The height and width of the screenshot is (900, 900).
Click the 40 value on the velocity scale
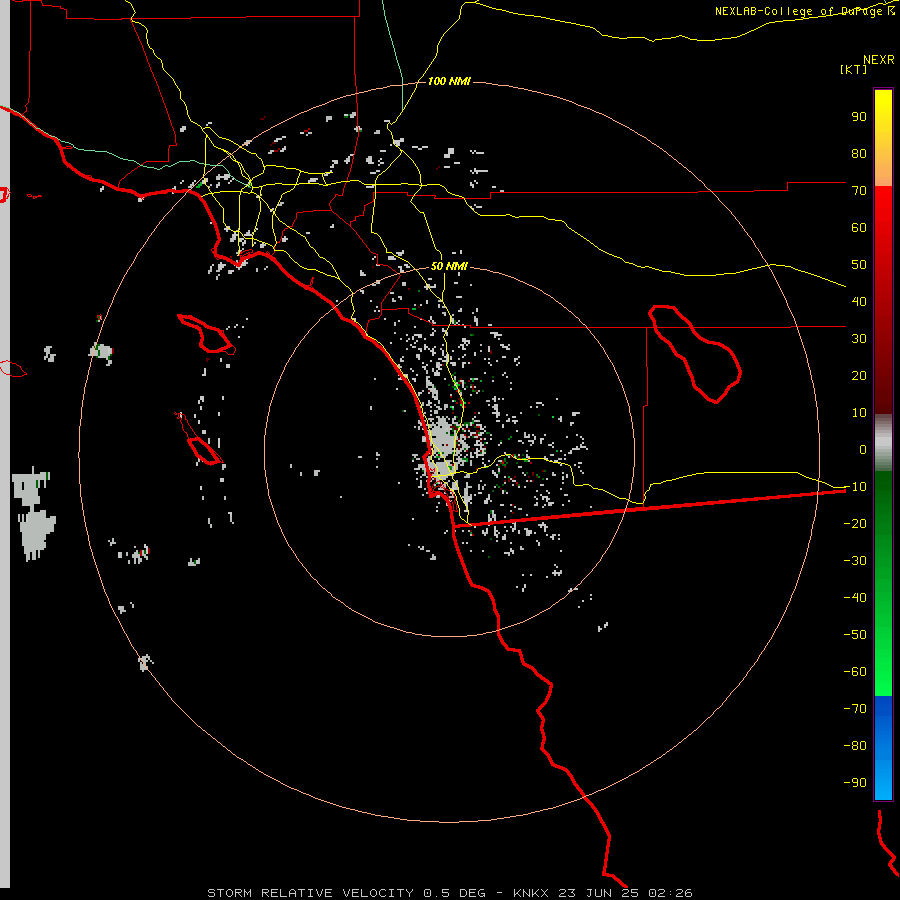coord(859,301)
